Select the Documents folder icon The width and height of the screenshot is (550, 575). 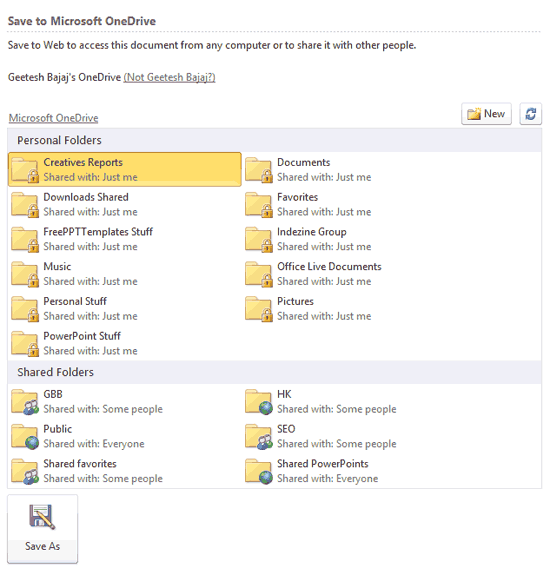tap(259, 170)
